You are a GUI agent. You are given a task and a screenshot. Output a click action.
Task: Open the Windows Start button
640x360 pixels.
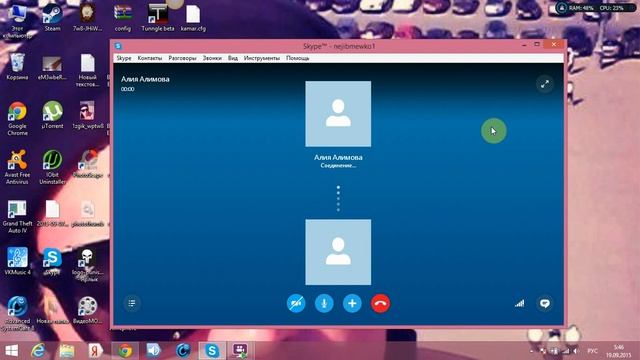[11, 351]
